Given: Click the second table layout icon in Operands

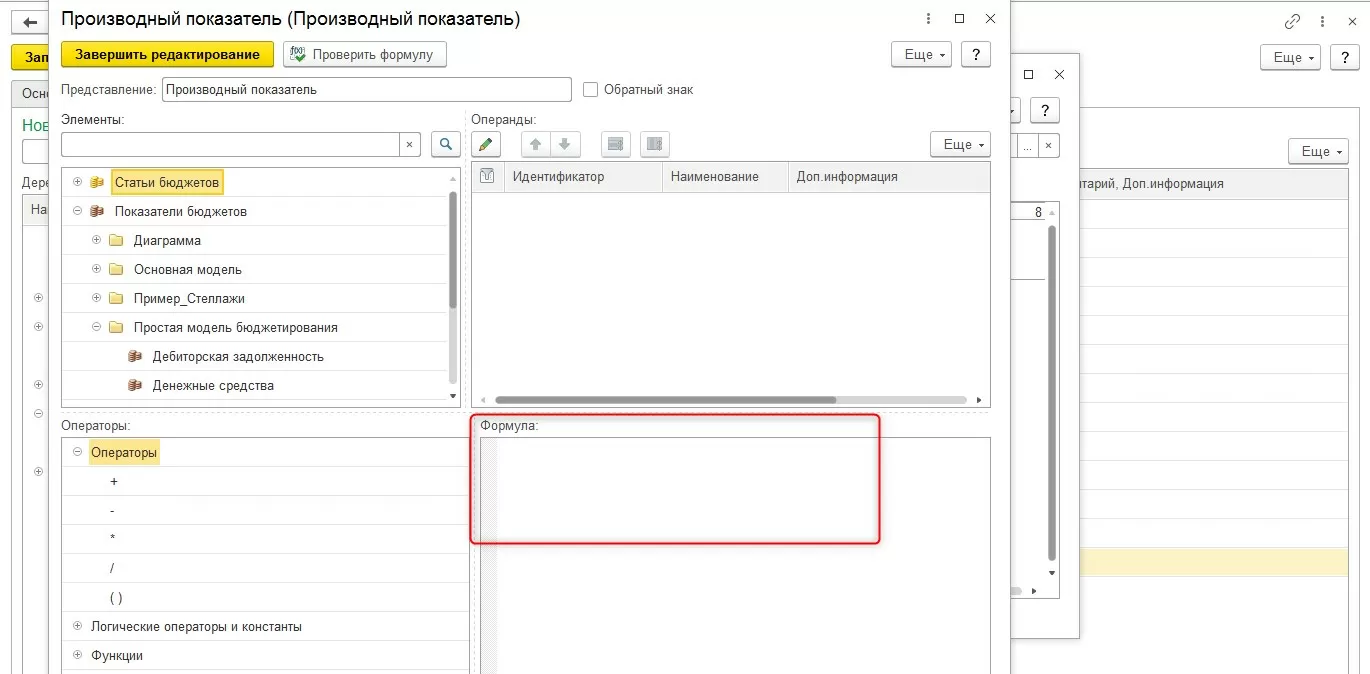Looking at the screenshot, I should [x=655, y=144].
